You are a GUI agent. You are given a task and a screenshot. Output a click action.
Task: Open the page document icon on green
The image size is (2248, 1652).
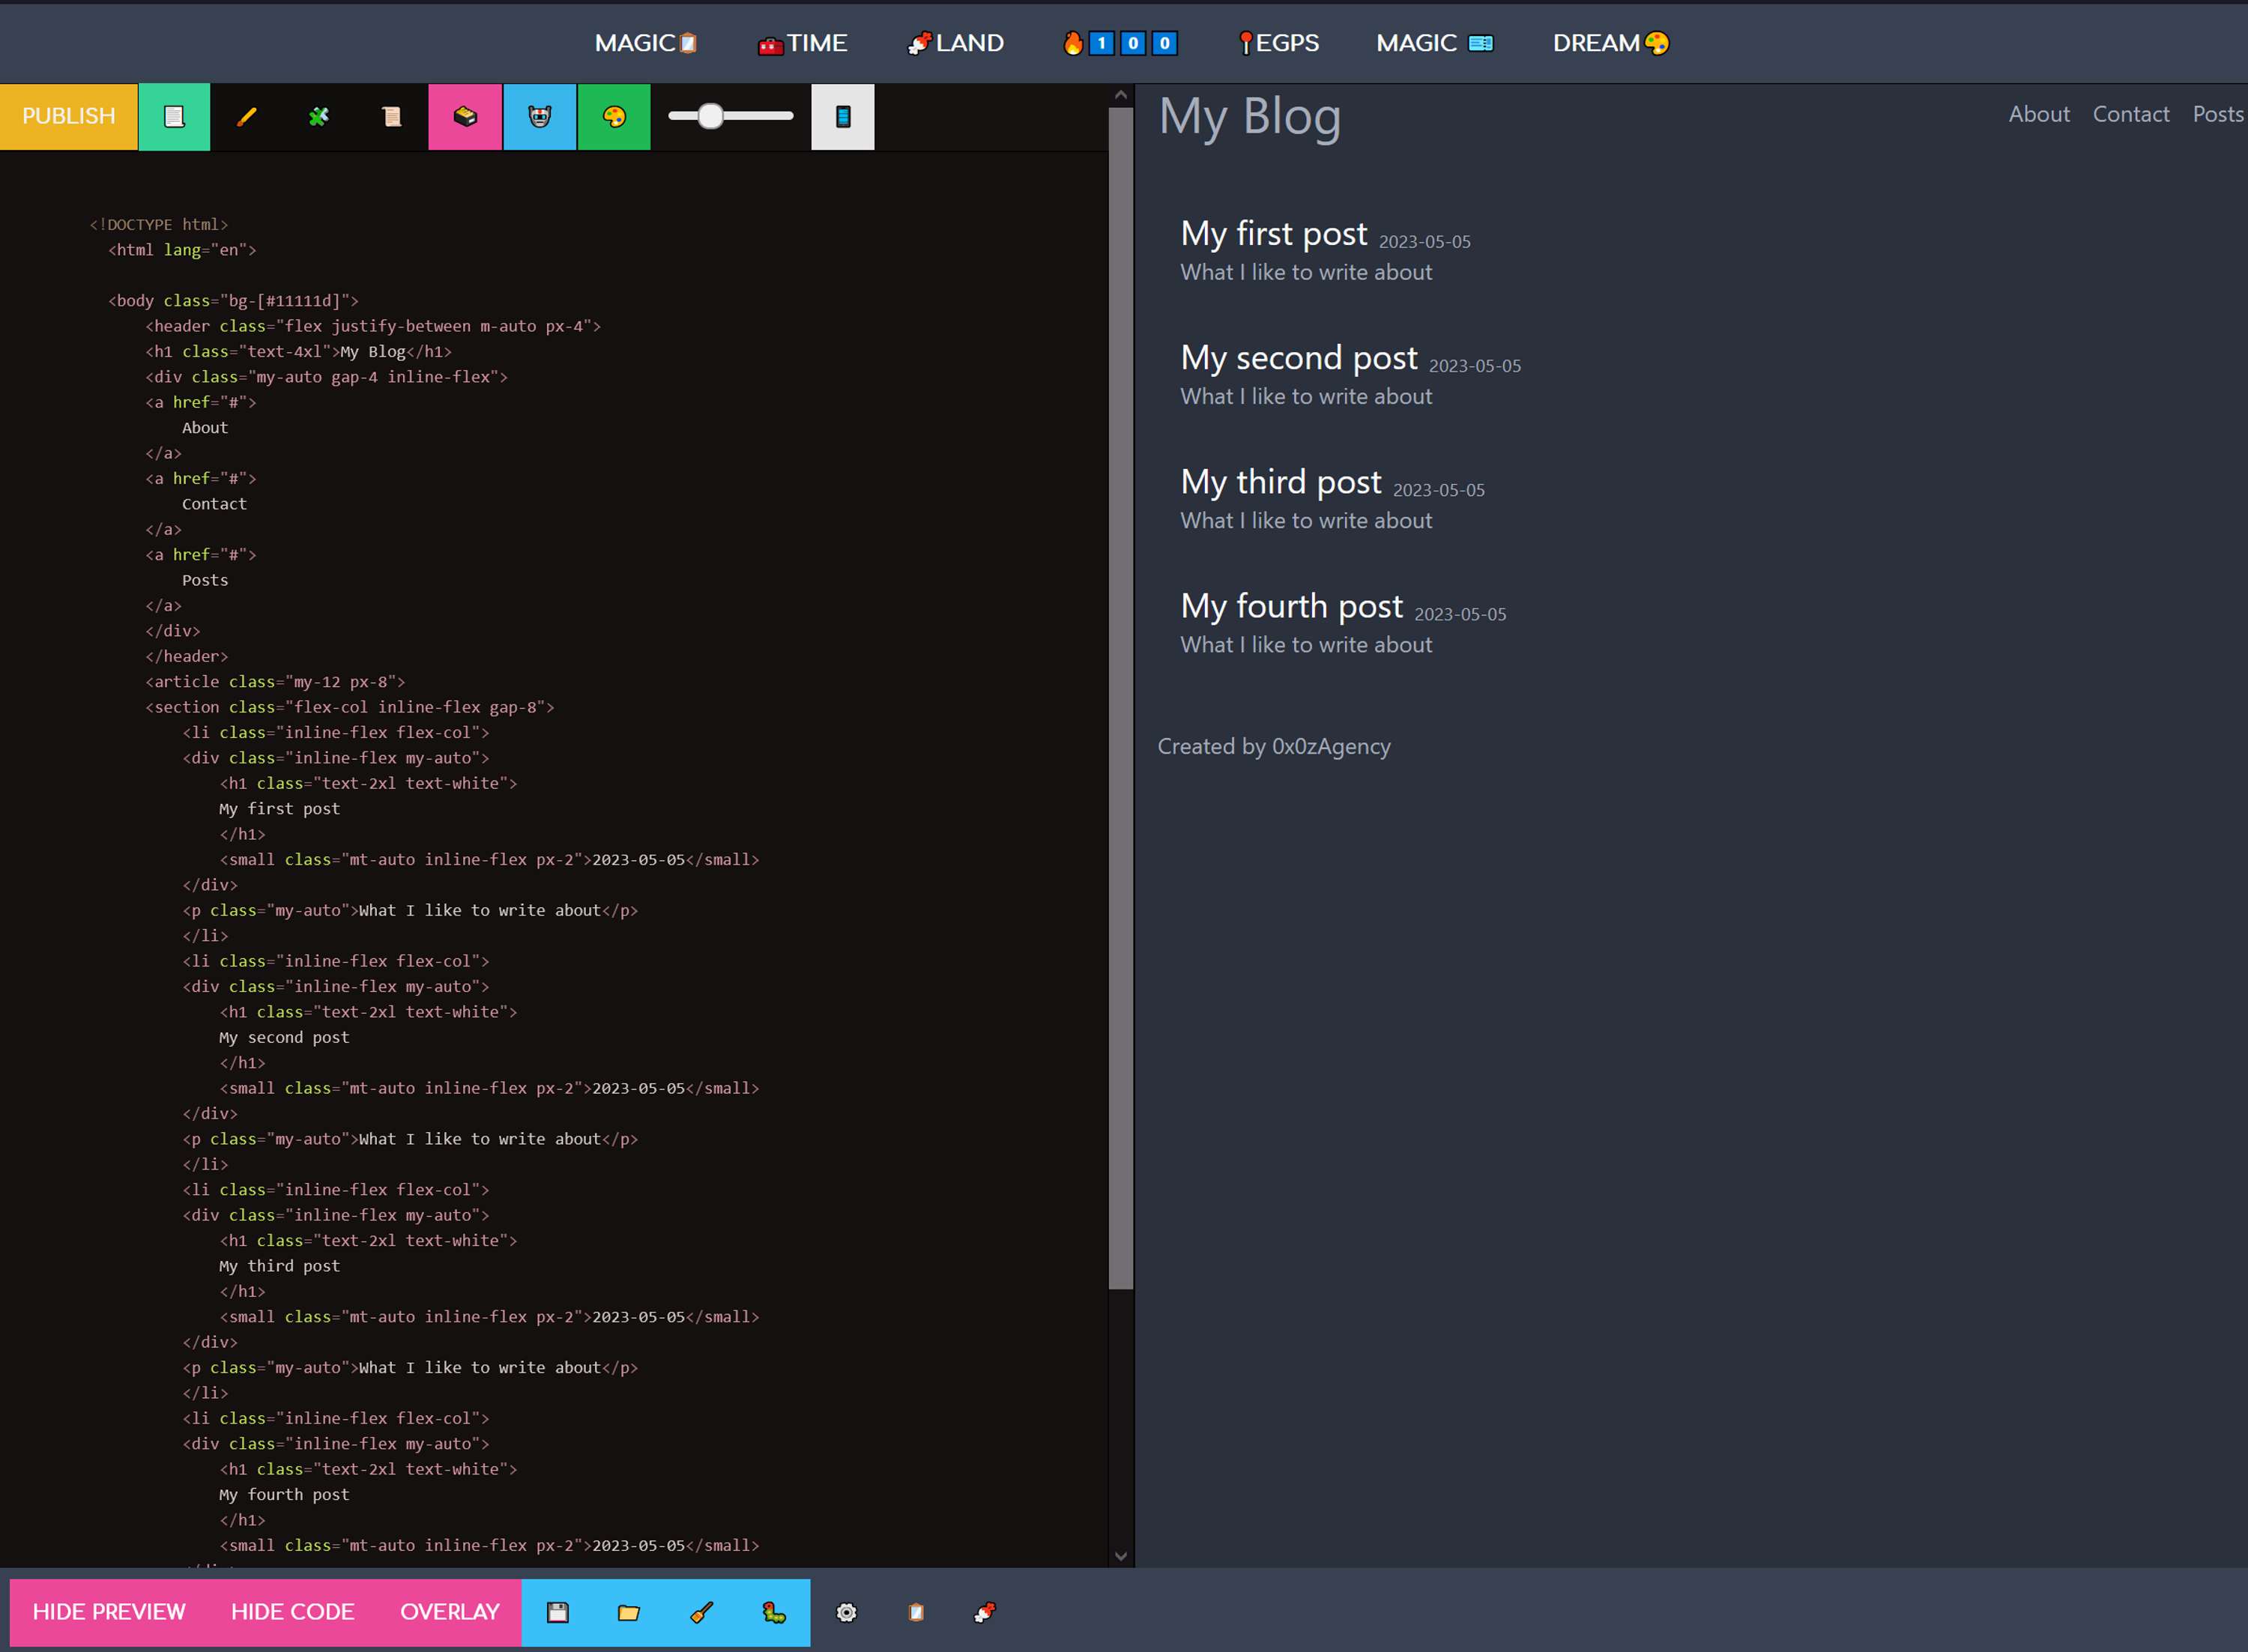click(174, 116)
